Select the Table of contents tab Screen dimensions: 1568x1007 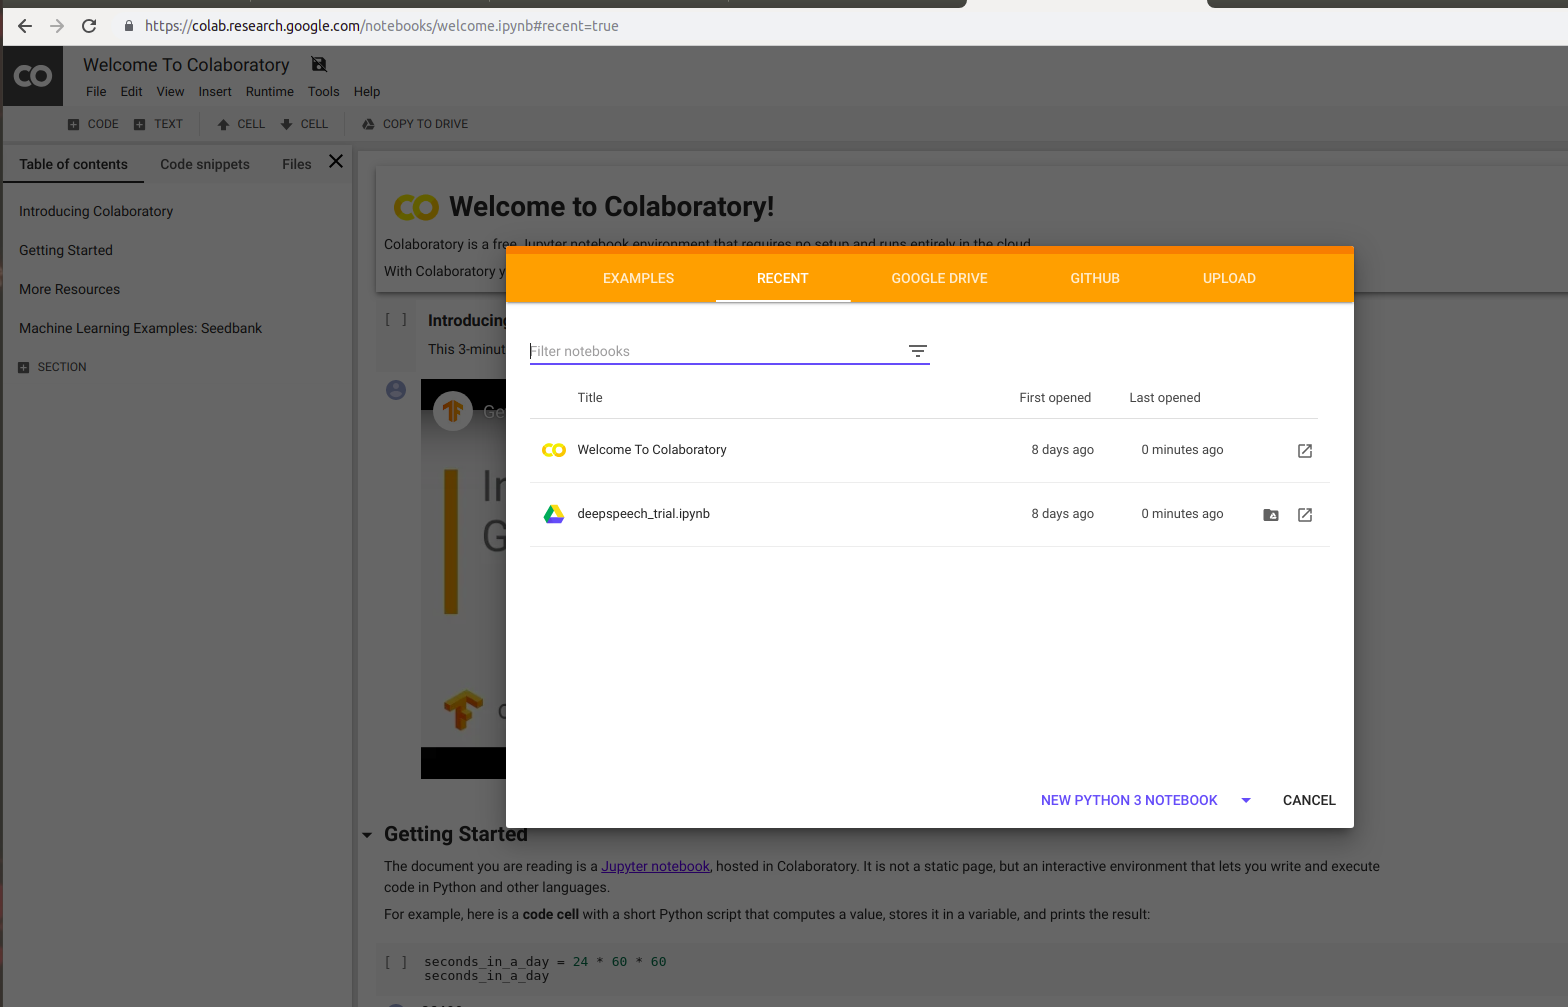(x=73, y=164)
